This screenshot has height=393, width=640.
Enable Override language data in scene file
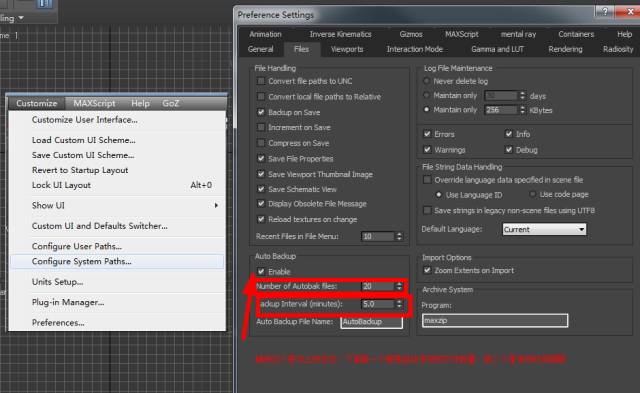[427, 180]
